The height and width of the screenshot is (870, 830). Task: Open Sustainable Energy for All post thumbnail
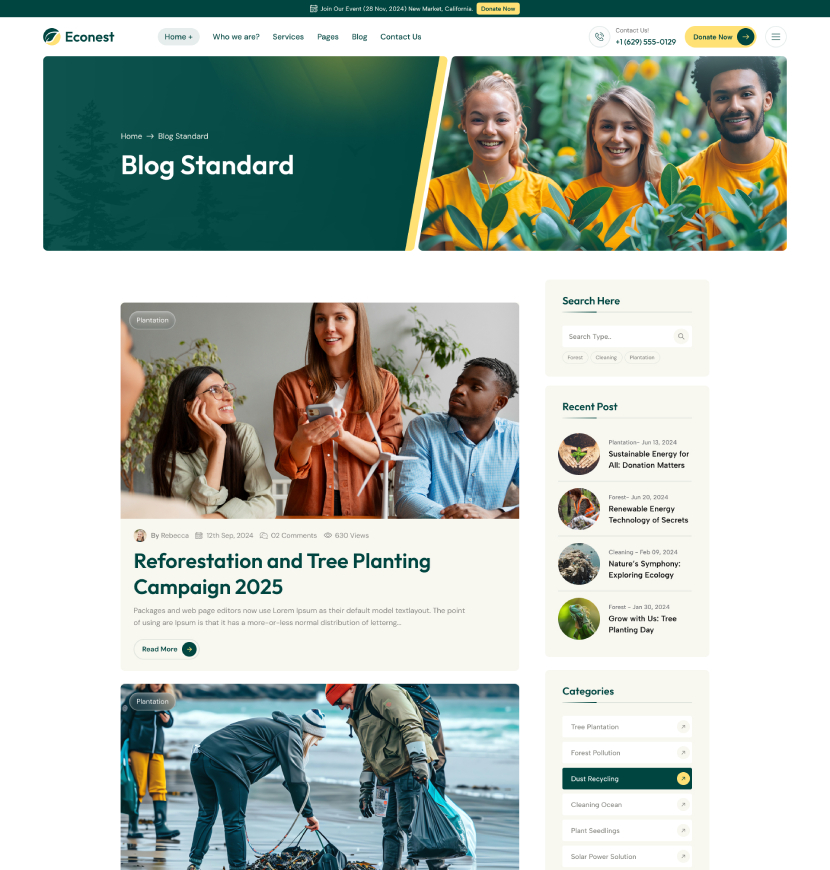coord(579,454)
